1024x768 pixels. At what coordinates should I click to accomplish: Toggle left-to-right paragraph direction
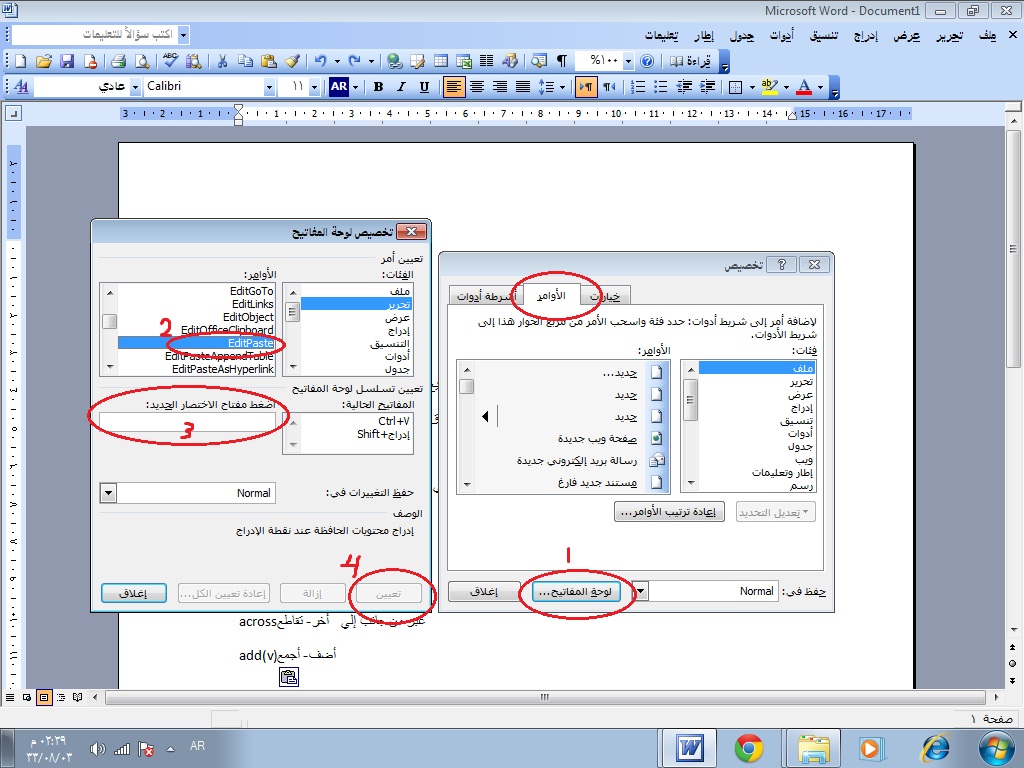[586, 86]
